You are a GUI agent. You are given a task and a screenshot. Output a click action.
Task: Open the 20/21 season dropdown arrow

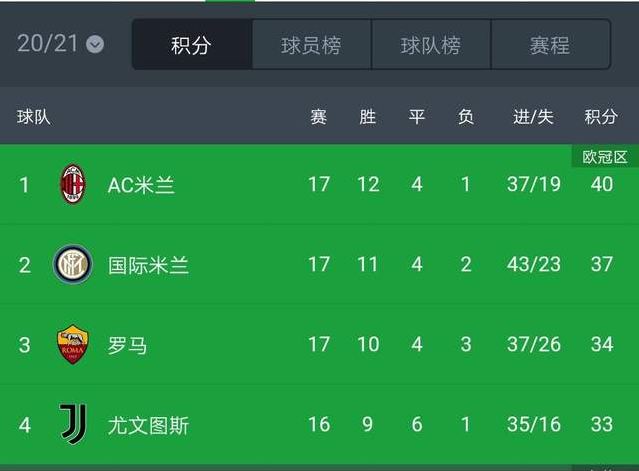click(x=95, y=44)
